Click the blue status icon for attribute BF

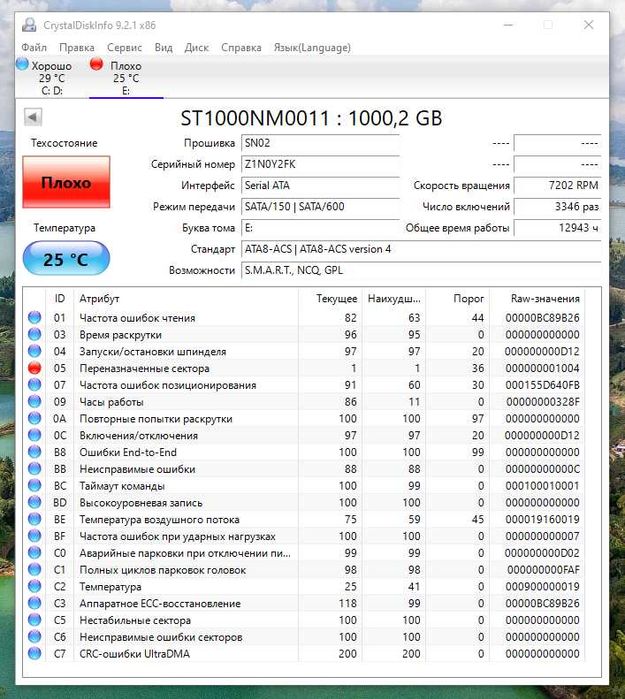[x=34, y=536]
